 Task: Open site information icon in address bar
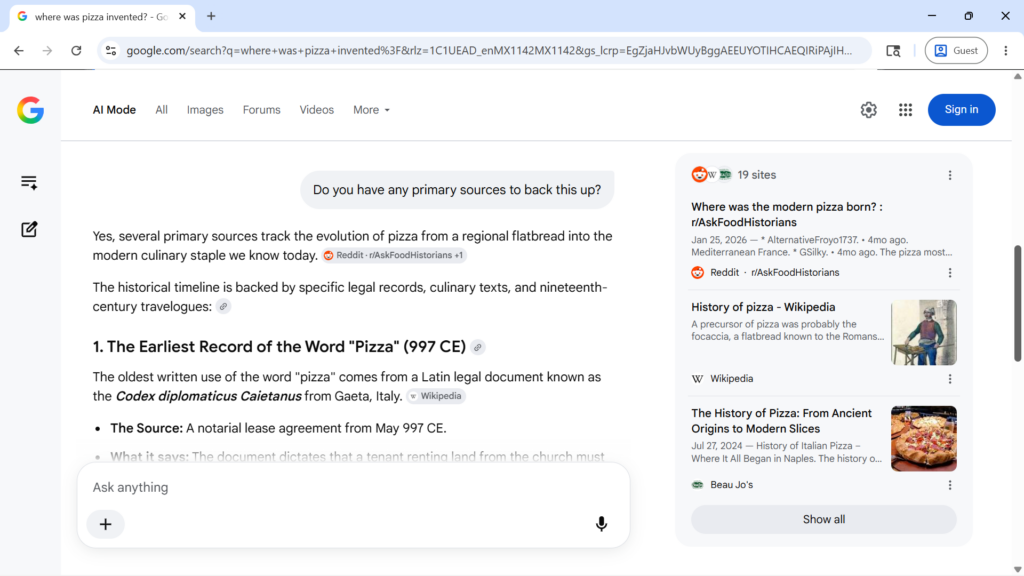[111, 50]
